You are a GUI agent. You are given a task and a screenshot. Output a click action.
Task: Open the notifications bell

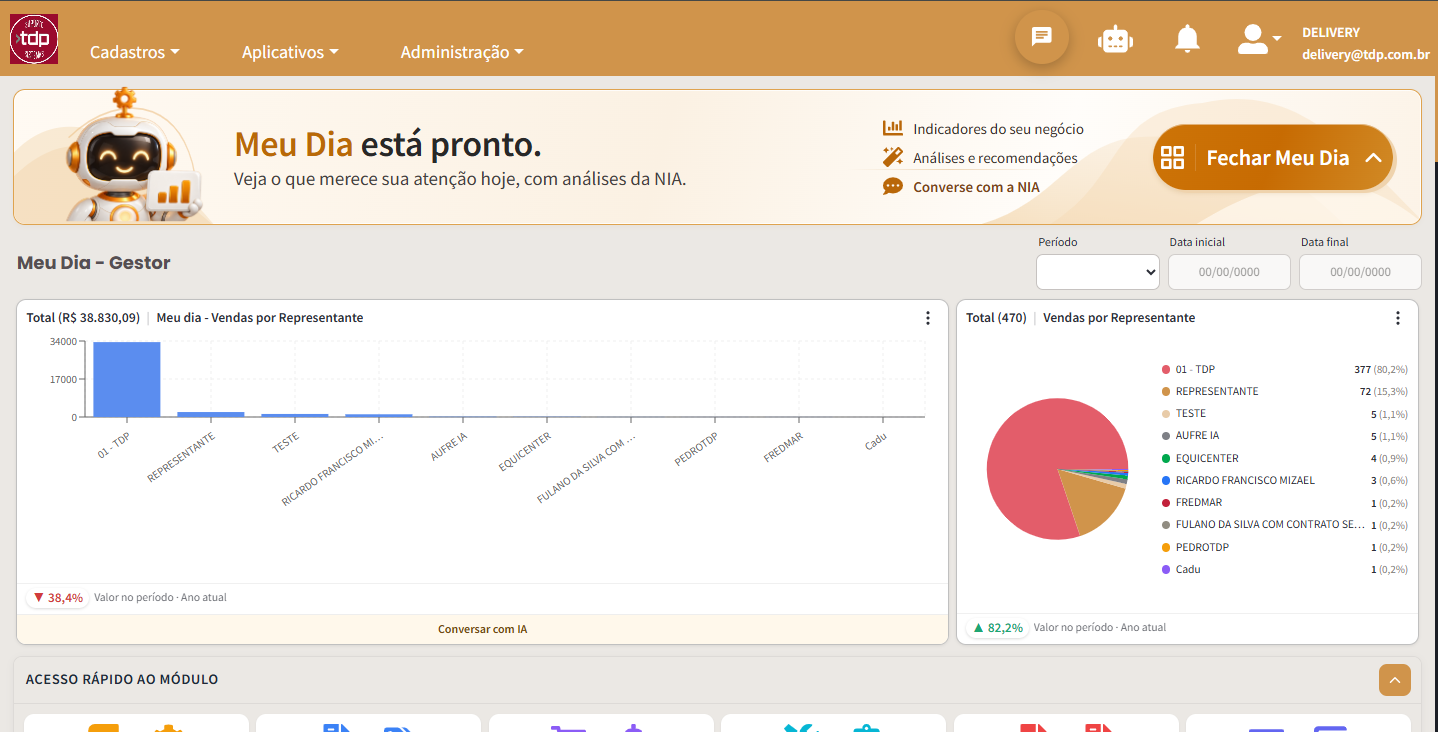[x=1187, y=39]
